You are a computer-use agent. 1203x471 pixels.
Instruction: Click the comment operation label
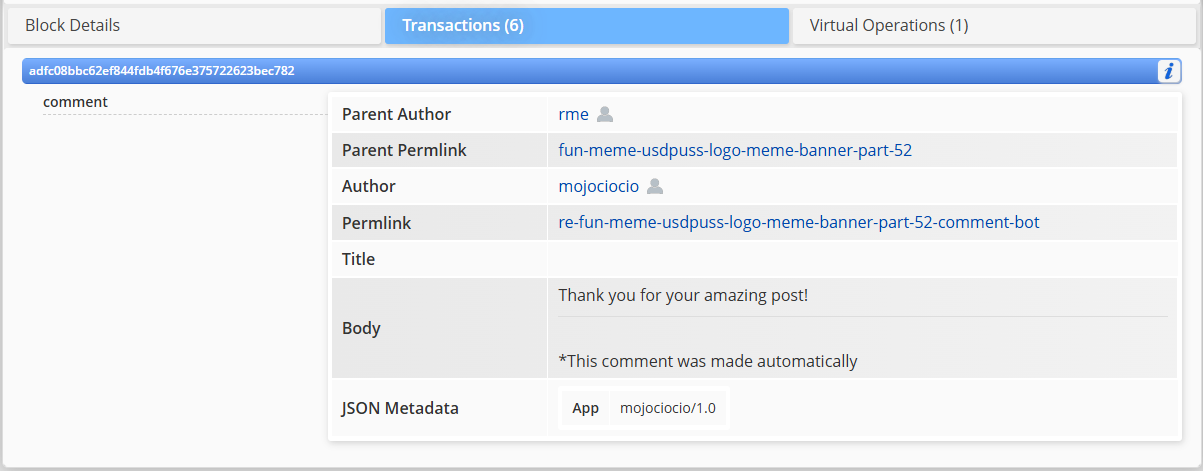[x=75, y=102]
